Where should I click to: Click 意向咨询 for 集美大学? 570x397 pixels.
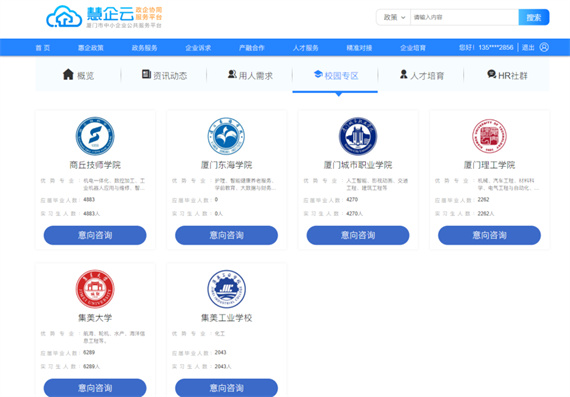coord(95,388)
